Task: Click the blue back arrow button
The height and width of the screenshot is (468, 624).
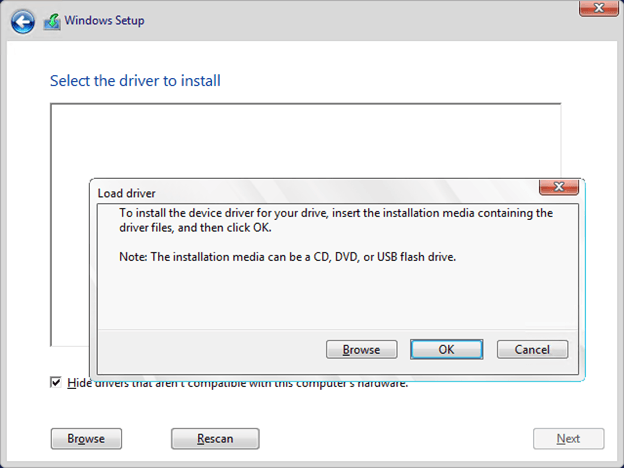Action: (23, 22)
